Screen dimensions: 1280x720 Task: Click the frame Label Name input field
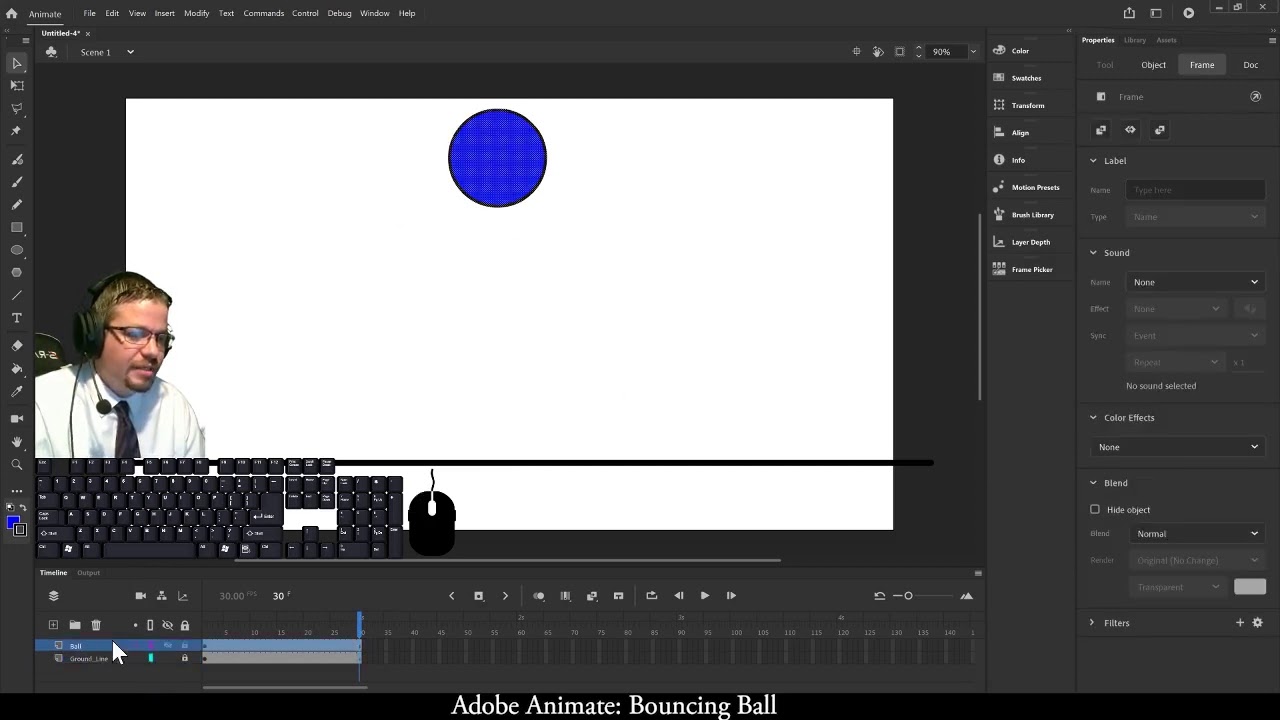[x=1195, y=190]
